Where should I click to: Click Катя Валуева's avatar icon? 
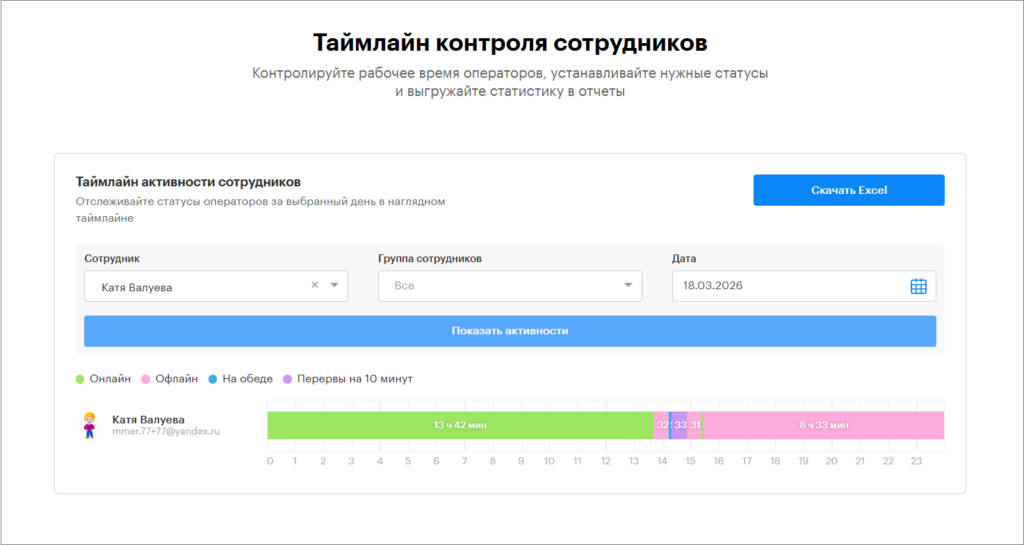coord(89,425)
